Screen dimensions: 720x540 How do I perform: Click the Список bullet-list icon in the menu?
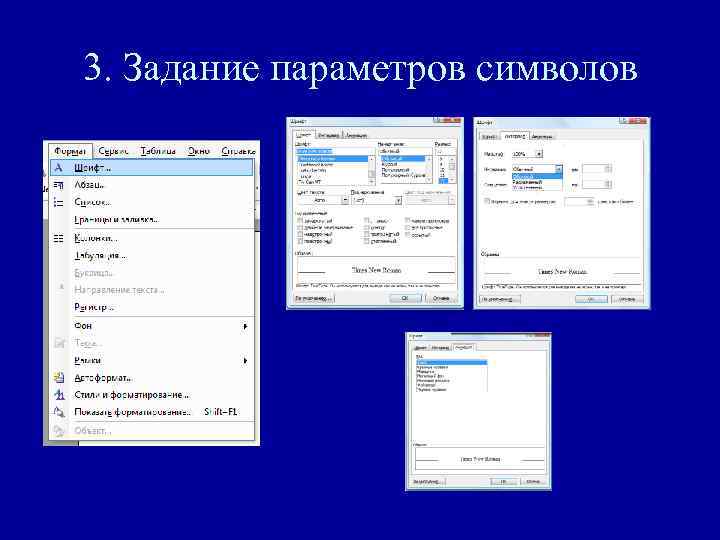point(58,202)
